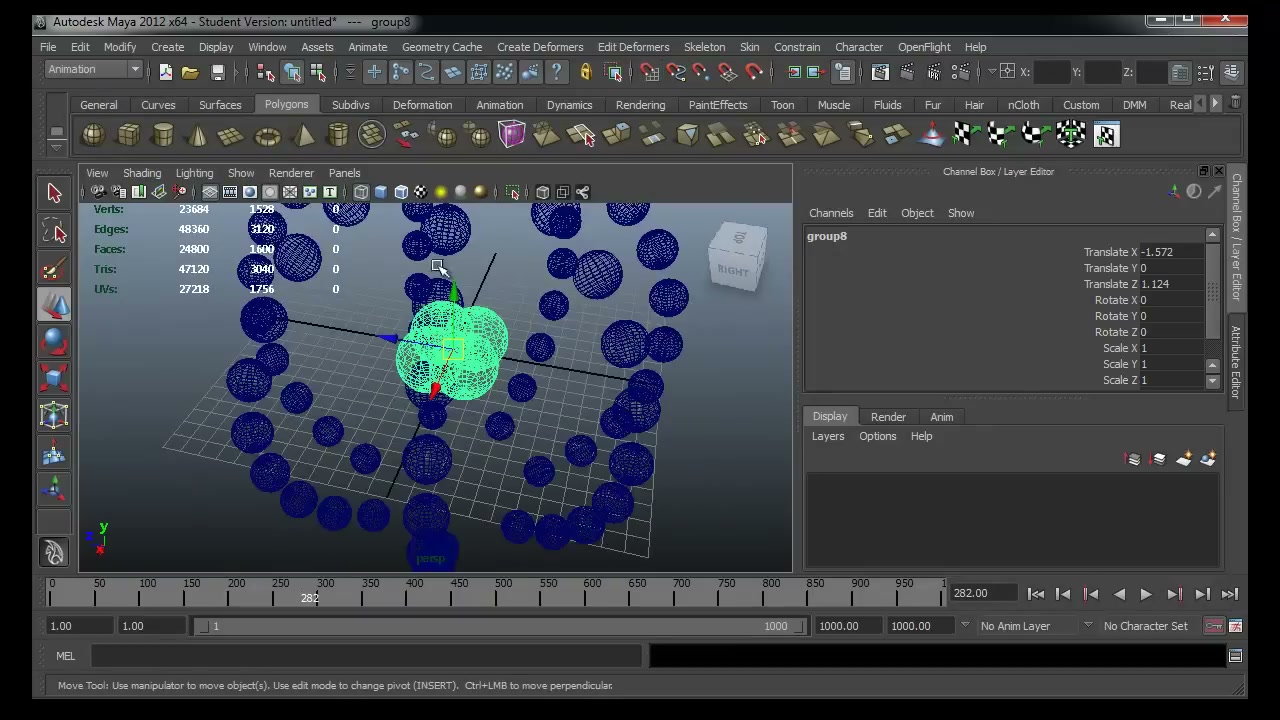The width and height of the screenshot is (1280, 720).
Task: Click the planar UV mapping checker shelf icon
Action: click(965, 134)
